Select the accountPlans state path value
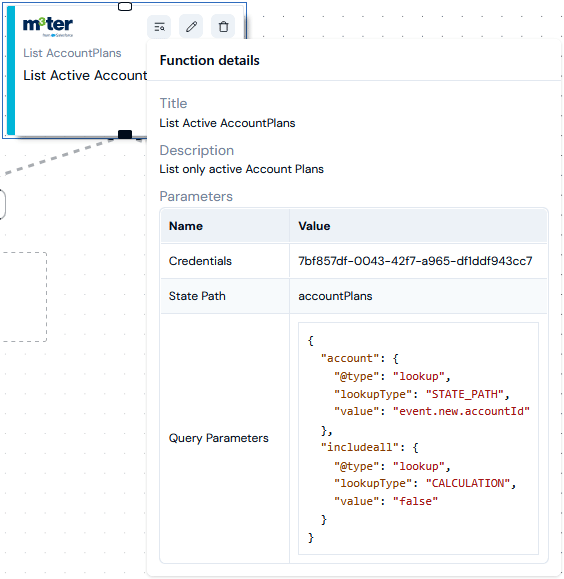Screen dimensions: 564x579 pos(335,296)
